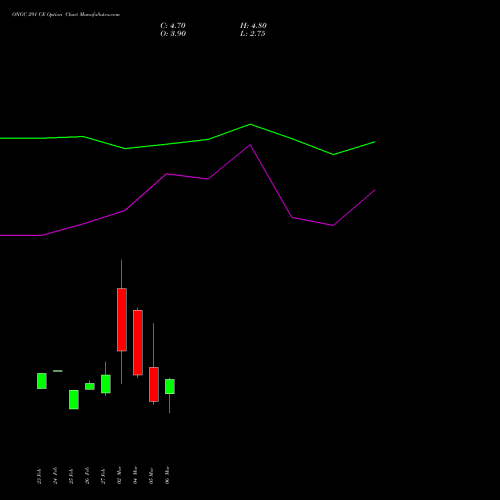
Task: Select the '23 Feb' date axis label
Action: click(x=39, y=476)
